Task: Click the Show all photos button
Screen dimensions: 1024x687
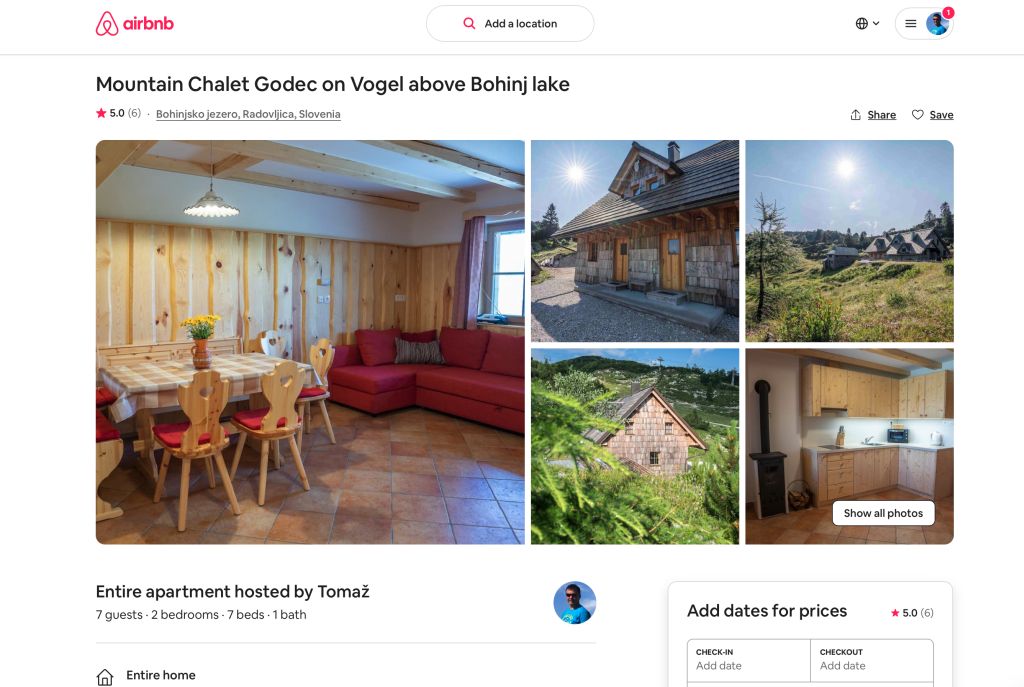Action: coord(883,513)
